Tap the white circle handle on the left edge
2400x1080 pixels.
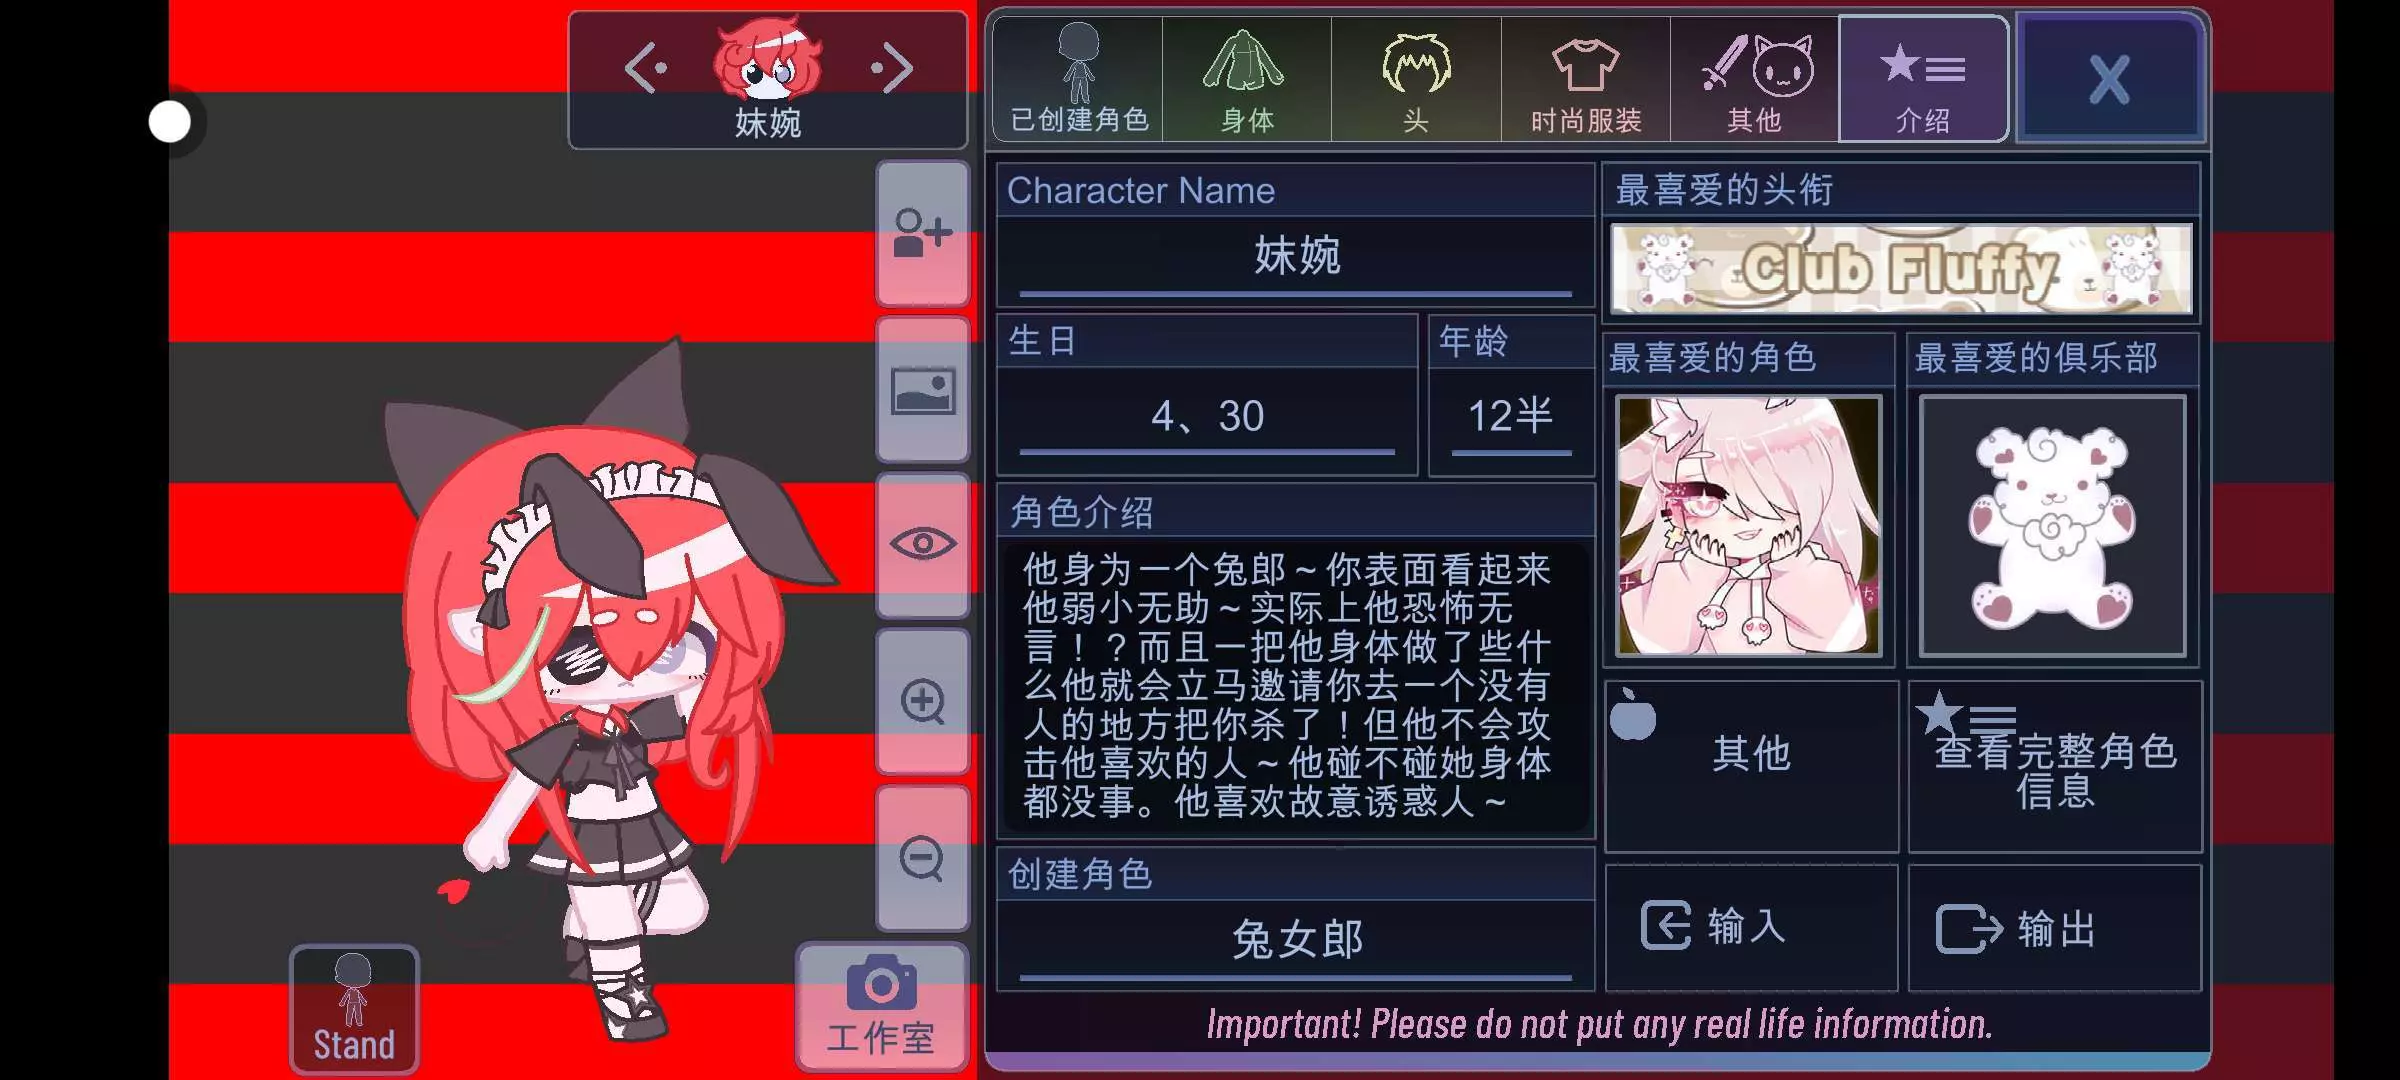pos(170,122)
